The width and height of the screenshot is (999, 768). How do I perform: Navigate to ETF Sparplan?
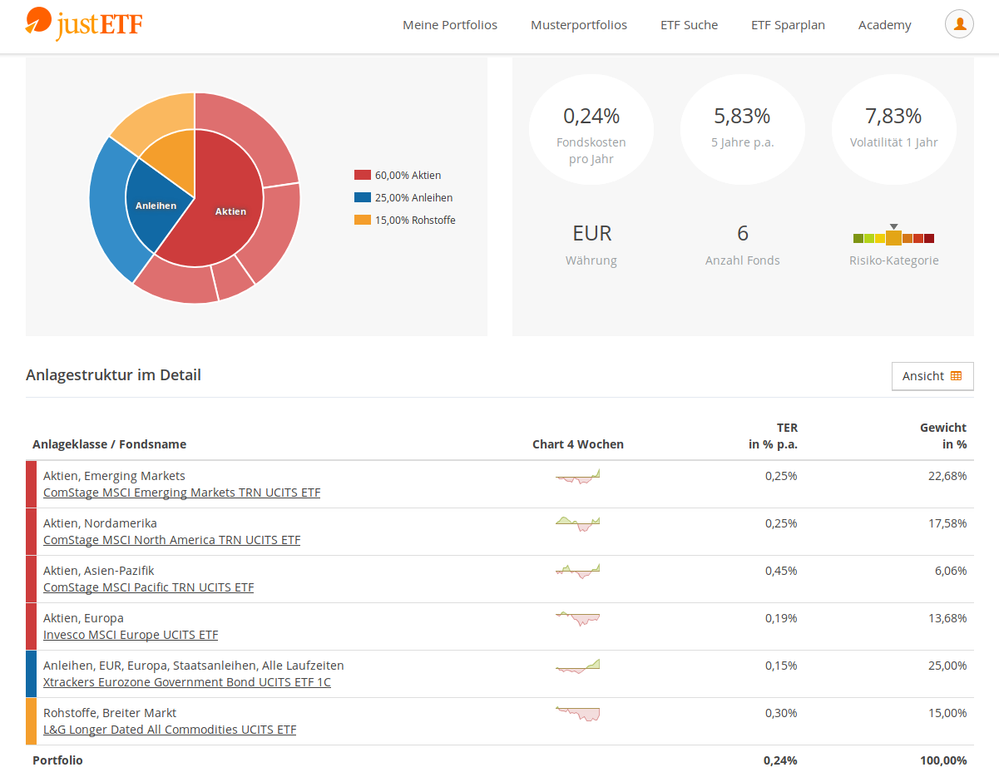tap(788, 25)
